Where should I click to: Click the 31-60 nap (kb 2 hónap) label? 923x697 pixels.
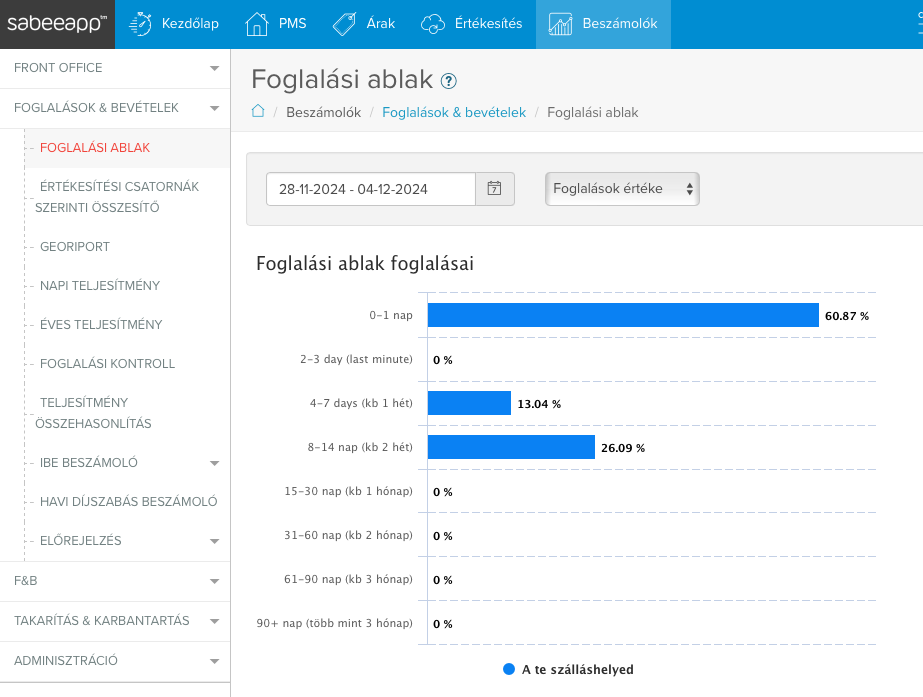click(x=348, y=535)
